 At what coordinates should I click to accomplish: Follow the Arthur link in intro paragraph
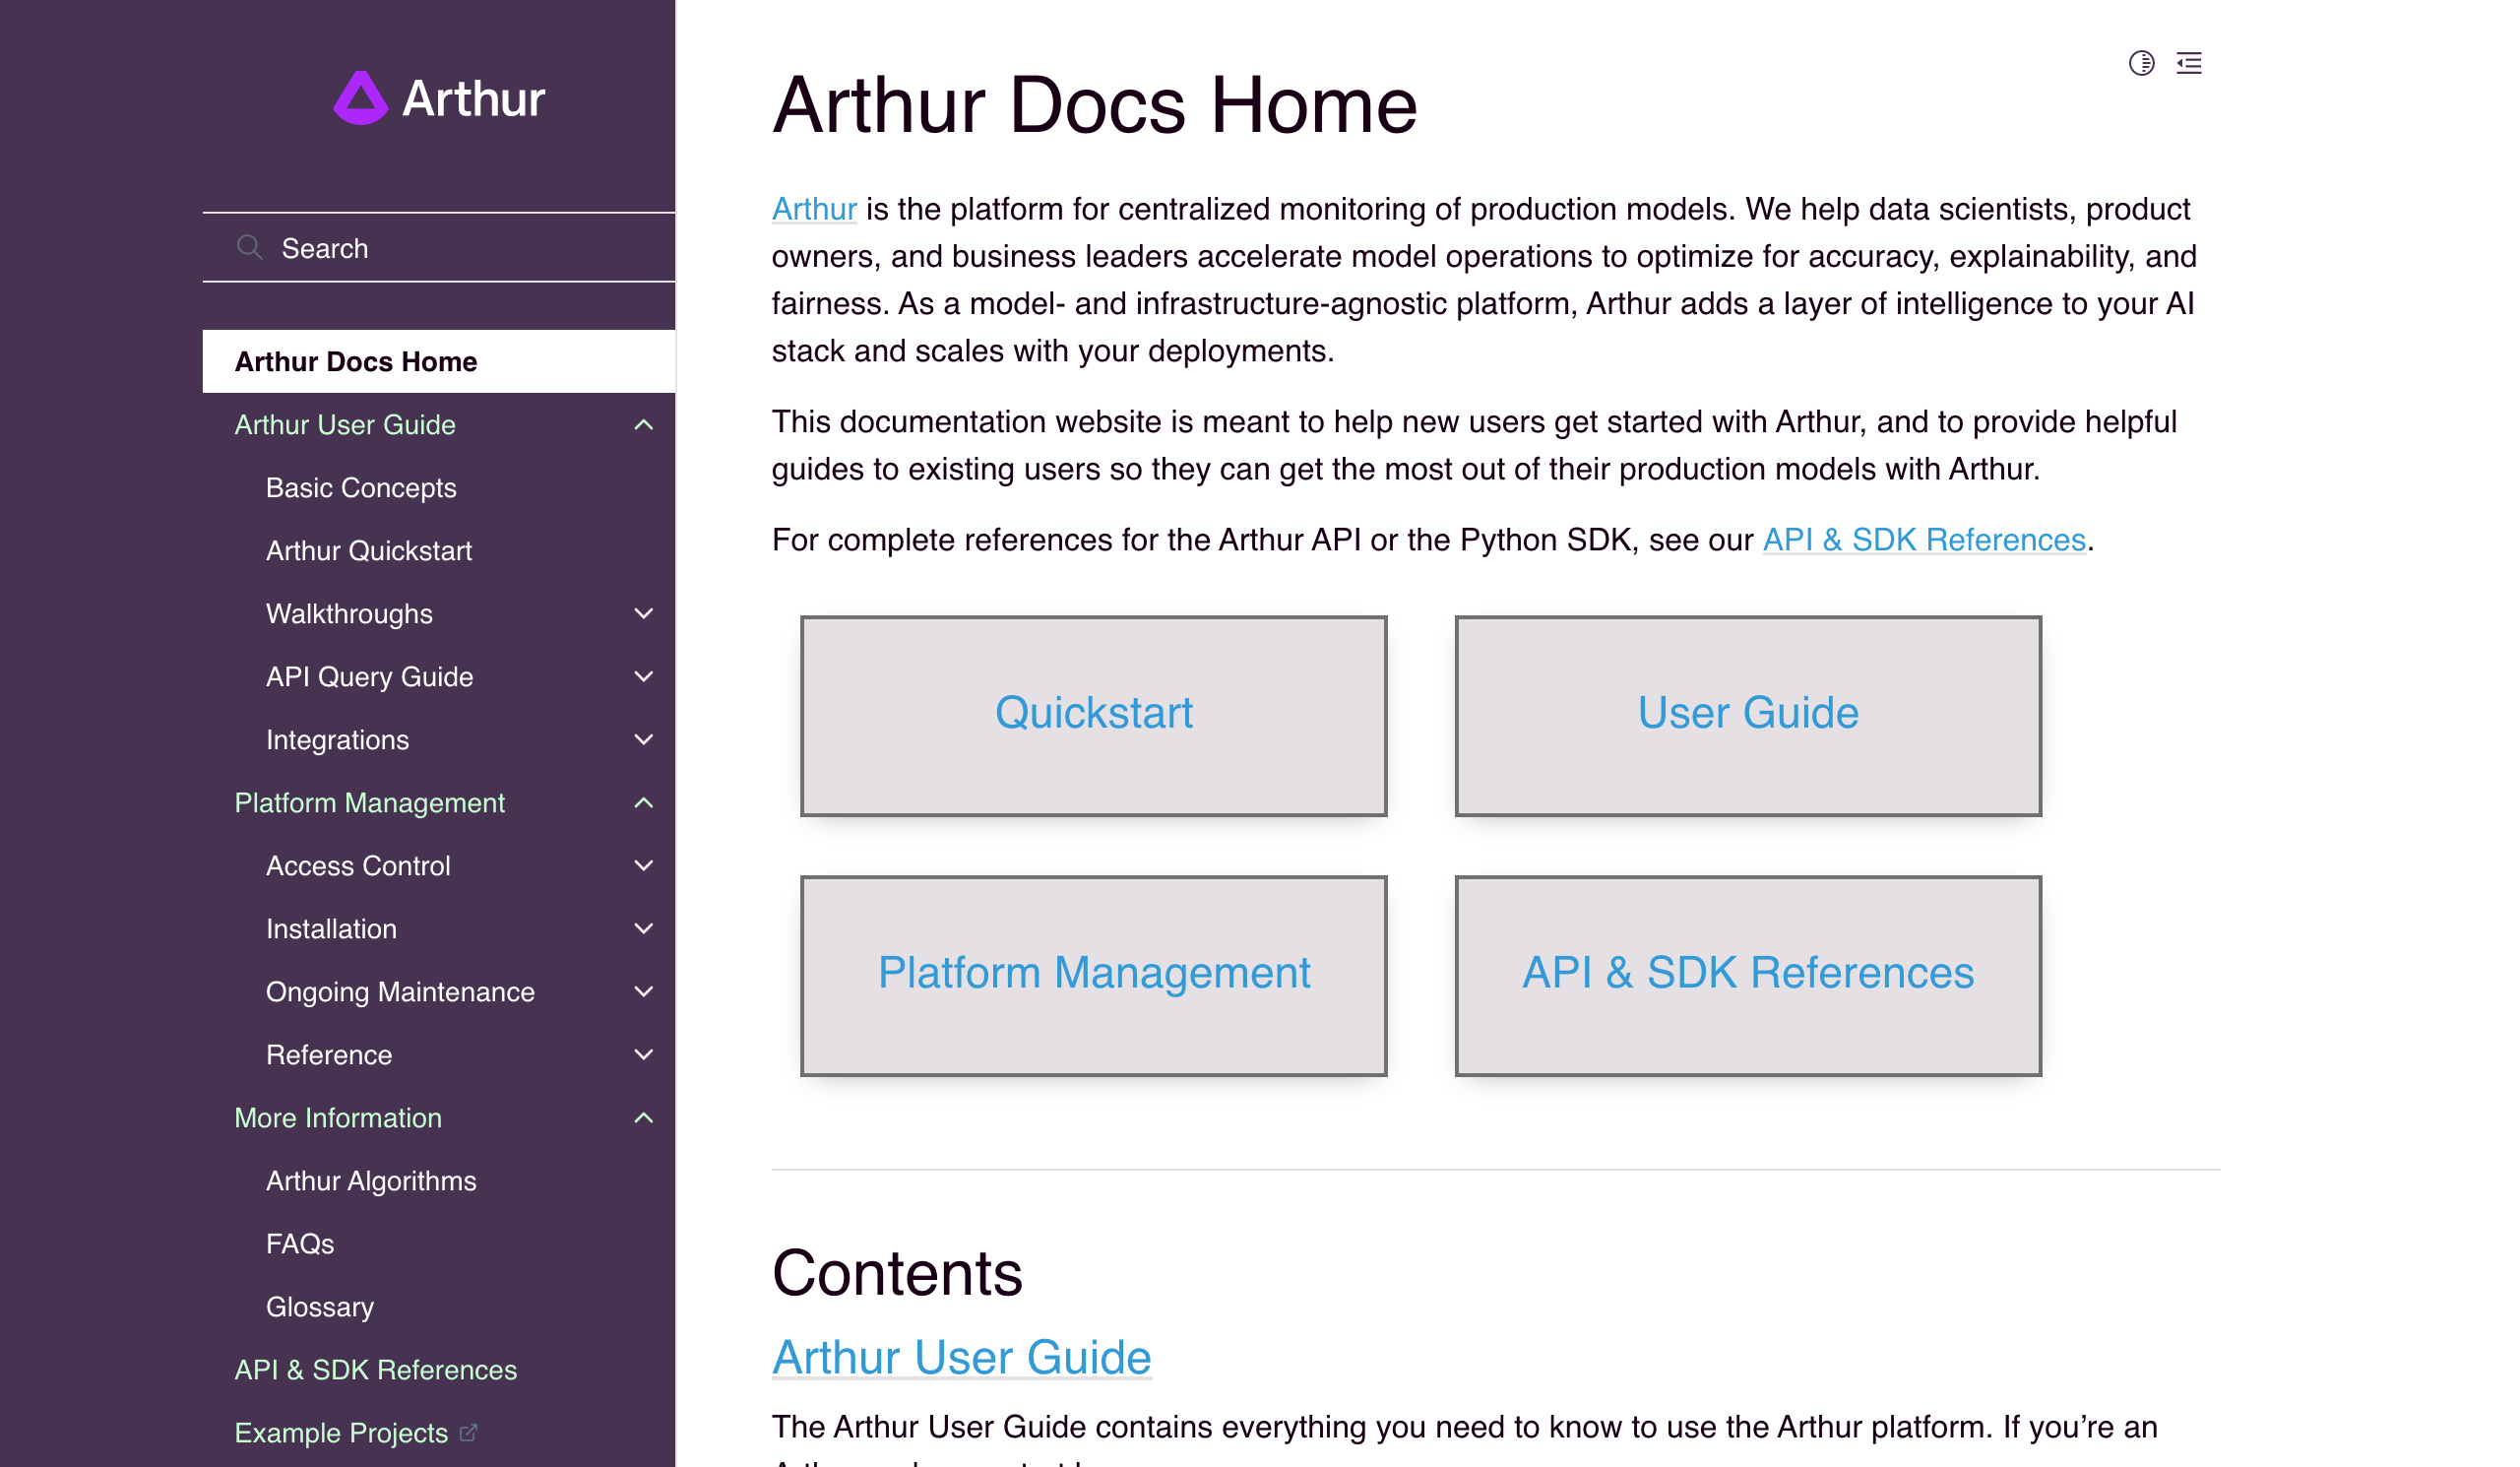pyautogui.click(x=814, y=209)
